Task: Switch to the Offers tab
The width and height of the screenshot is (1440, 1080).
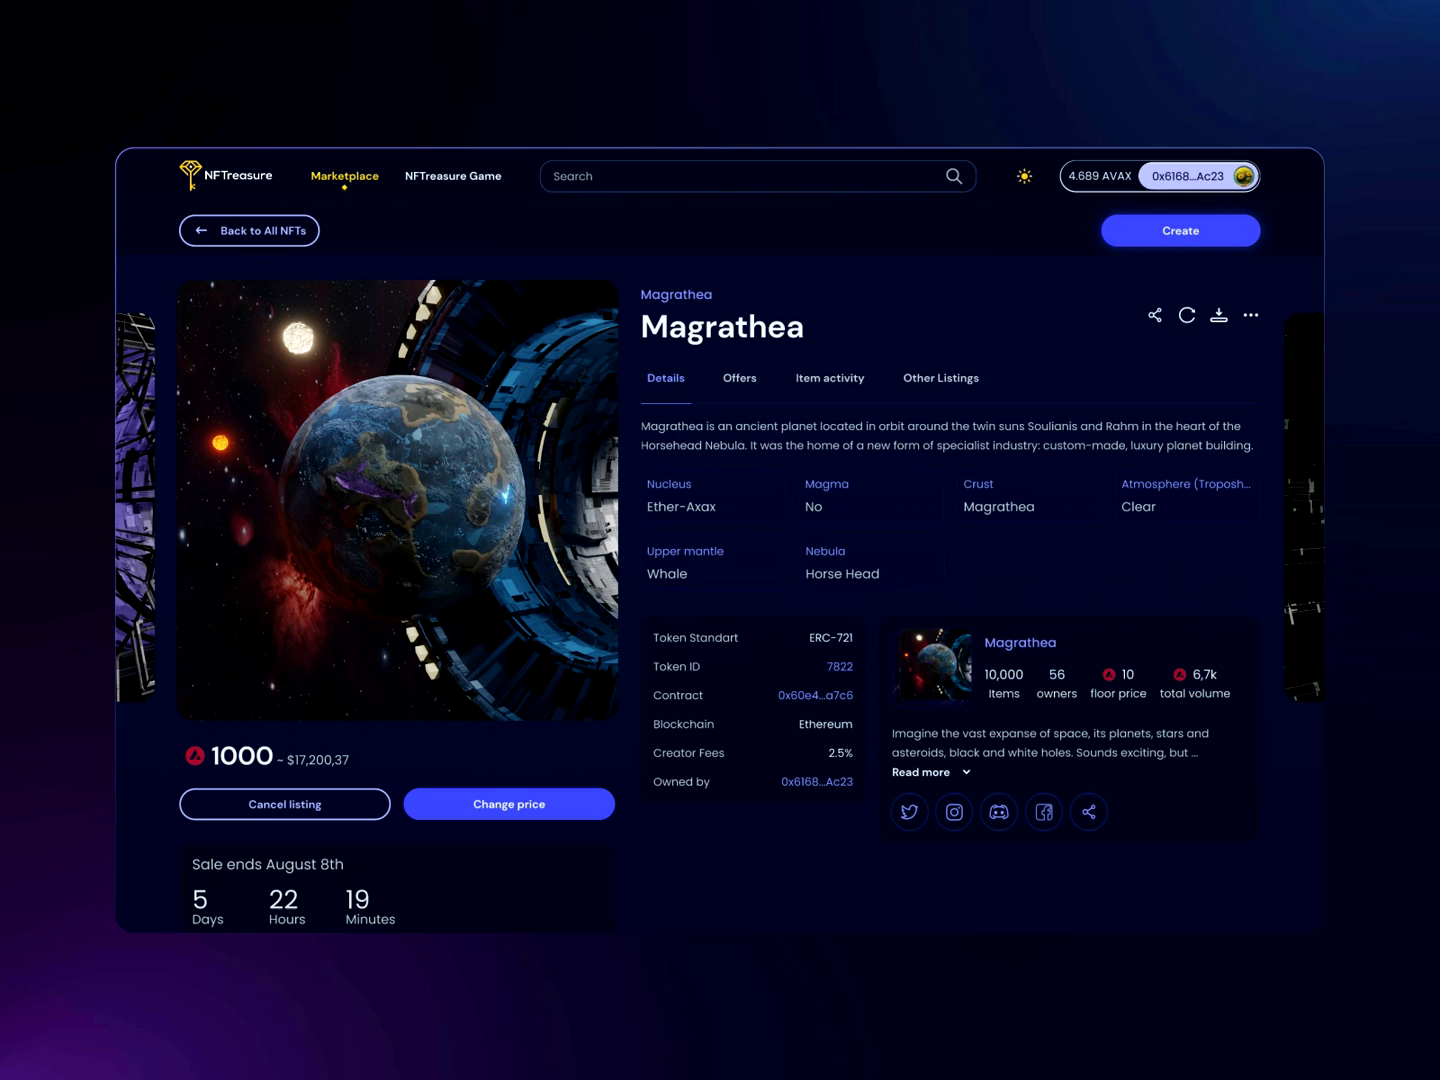Action: pyautogui.click(x=739, y=378)
